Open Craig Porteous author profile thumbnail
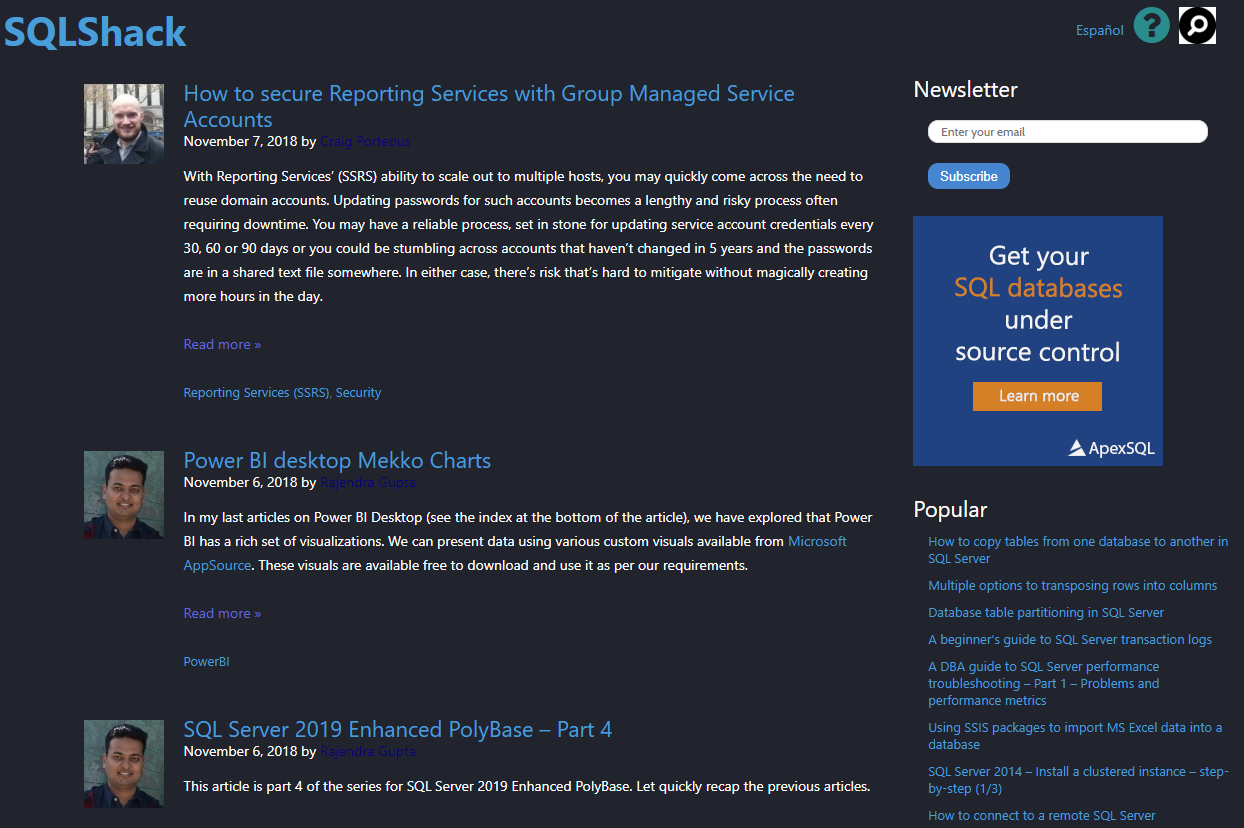1244x828 pixels. tap(124, 124)
